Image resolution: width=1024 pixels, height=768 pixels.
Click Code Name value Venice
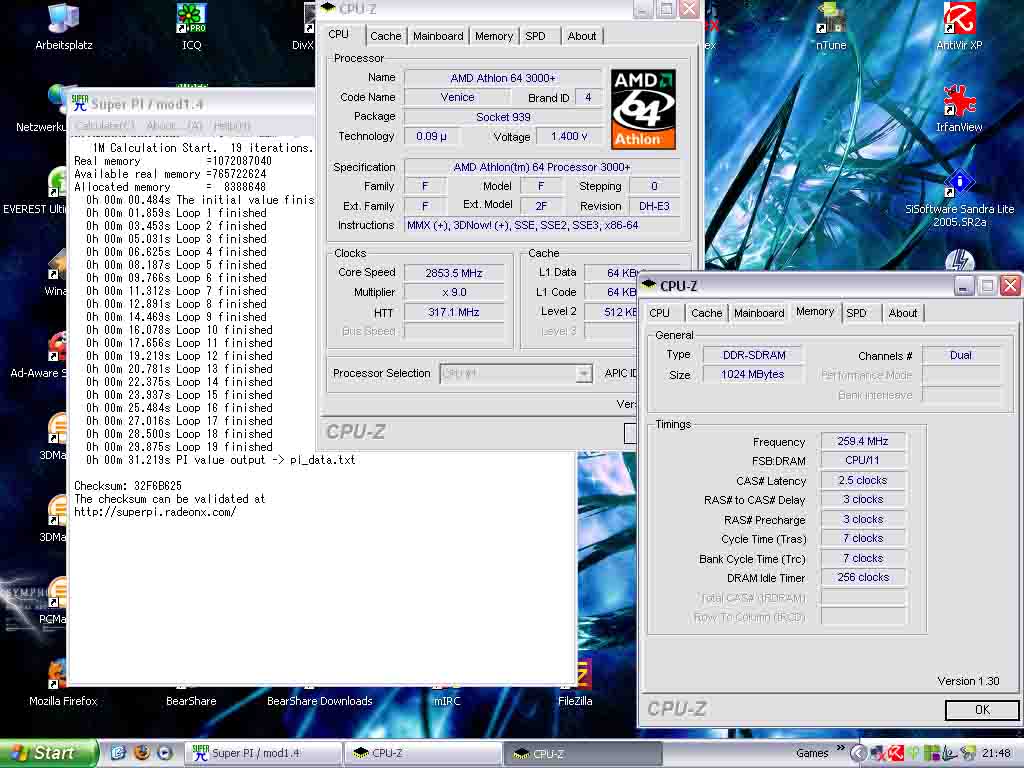pos(457,97)
